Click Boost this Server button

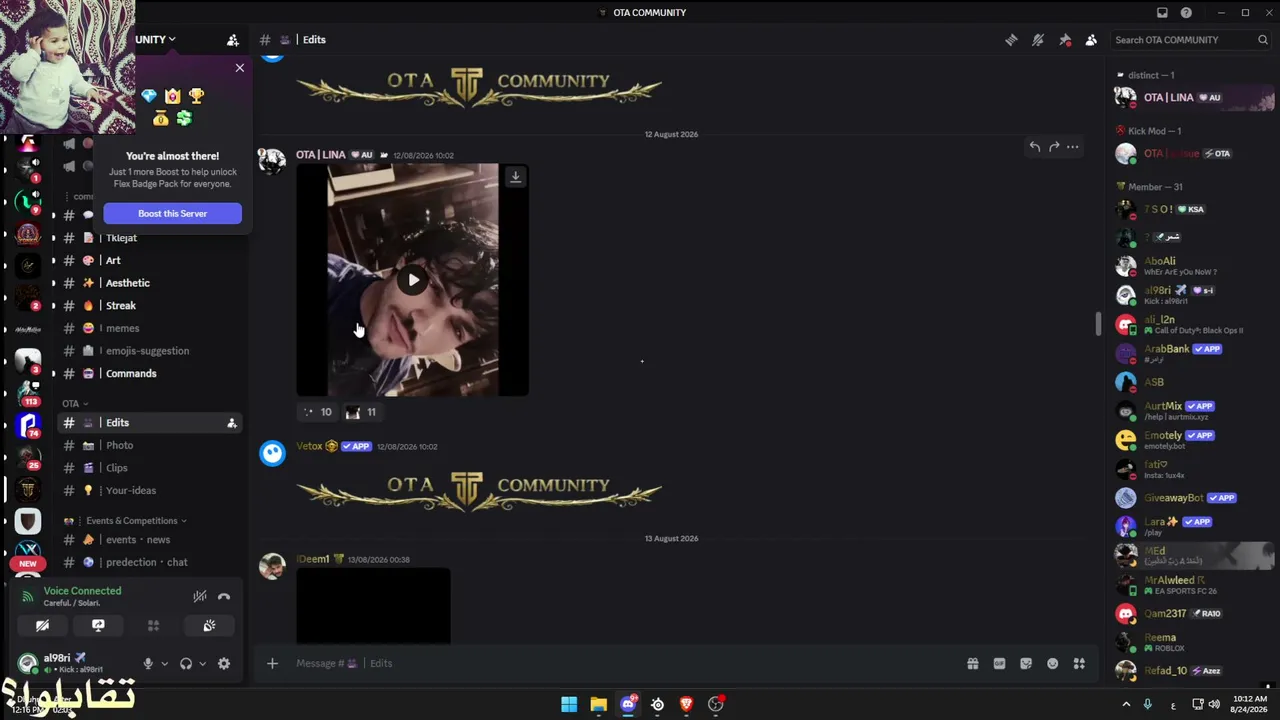[x=172, y=213]
